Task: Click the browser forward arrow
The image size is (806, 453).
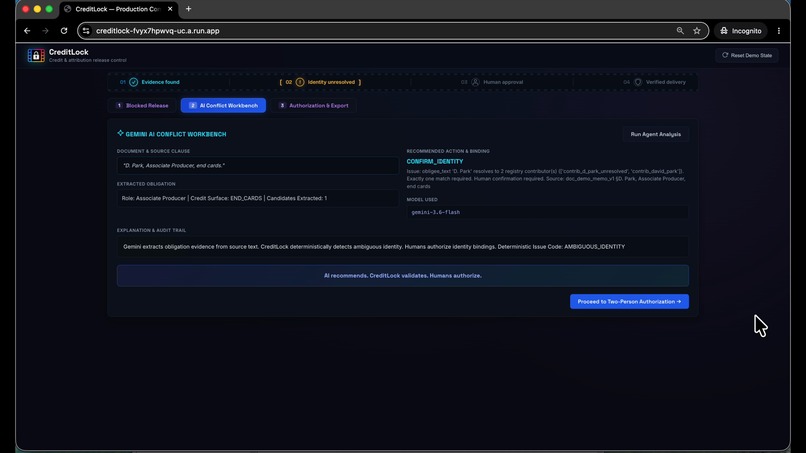Action: click(45, 31)
